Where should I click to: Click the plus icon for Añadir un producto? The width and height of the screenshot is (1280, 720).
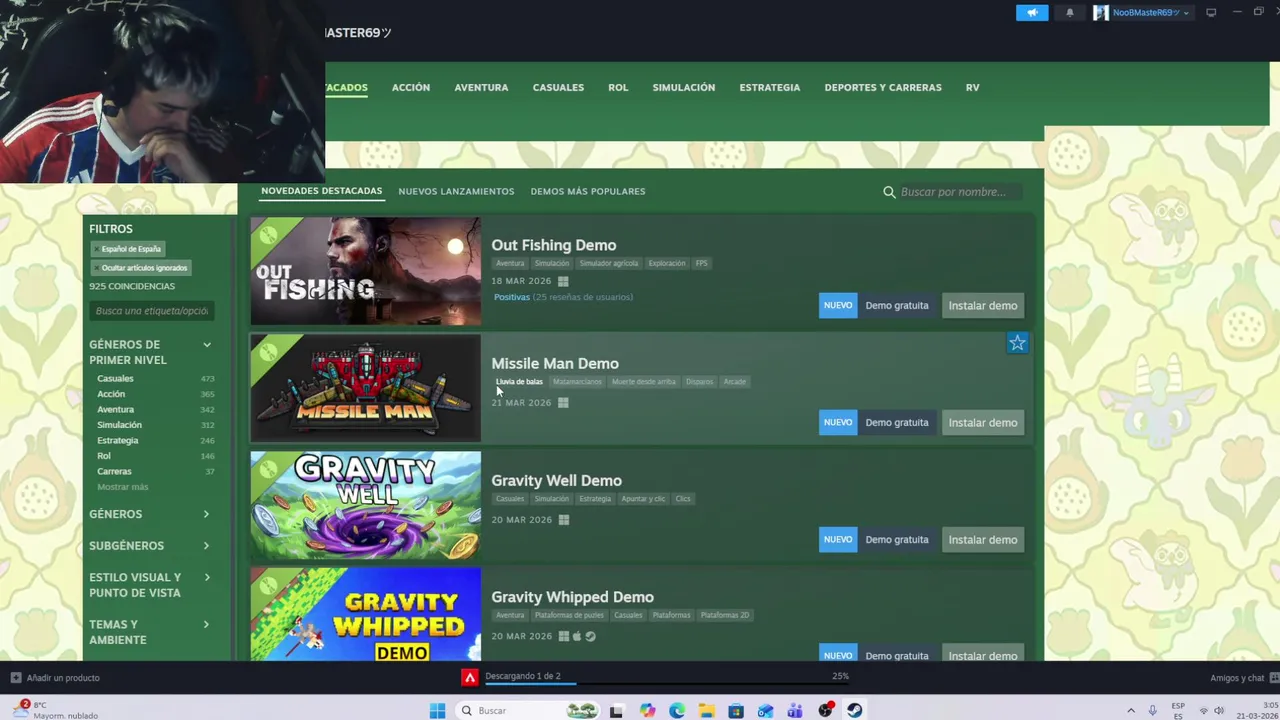pyautogui.click(x=15, y=678)
